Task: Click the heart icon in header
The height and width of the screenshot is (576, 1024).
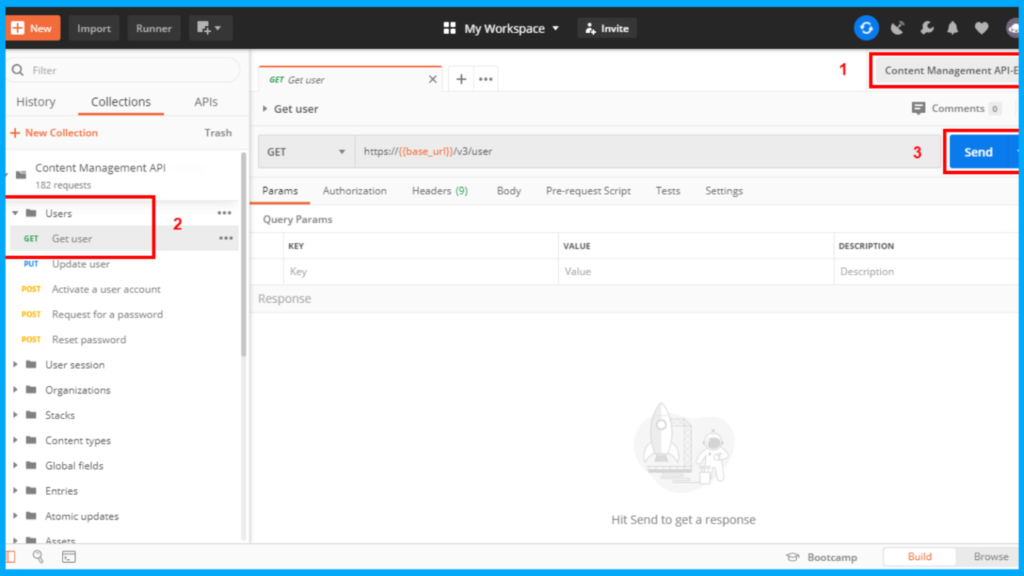Action: (x=982, y=28)
